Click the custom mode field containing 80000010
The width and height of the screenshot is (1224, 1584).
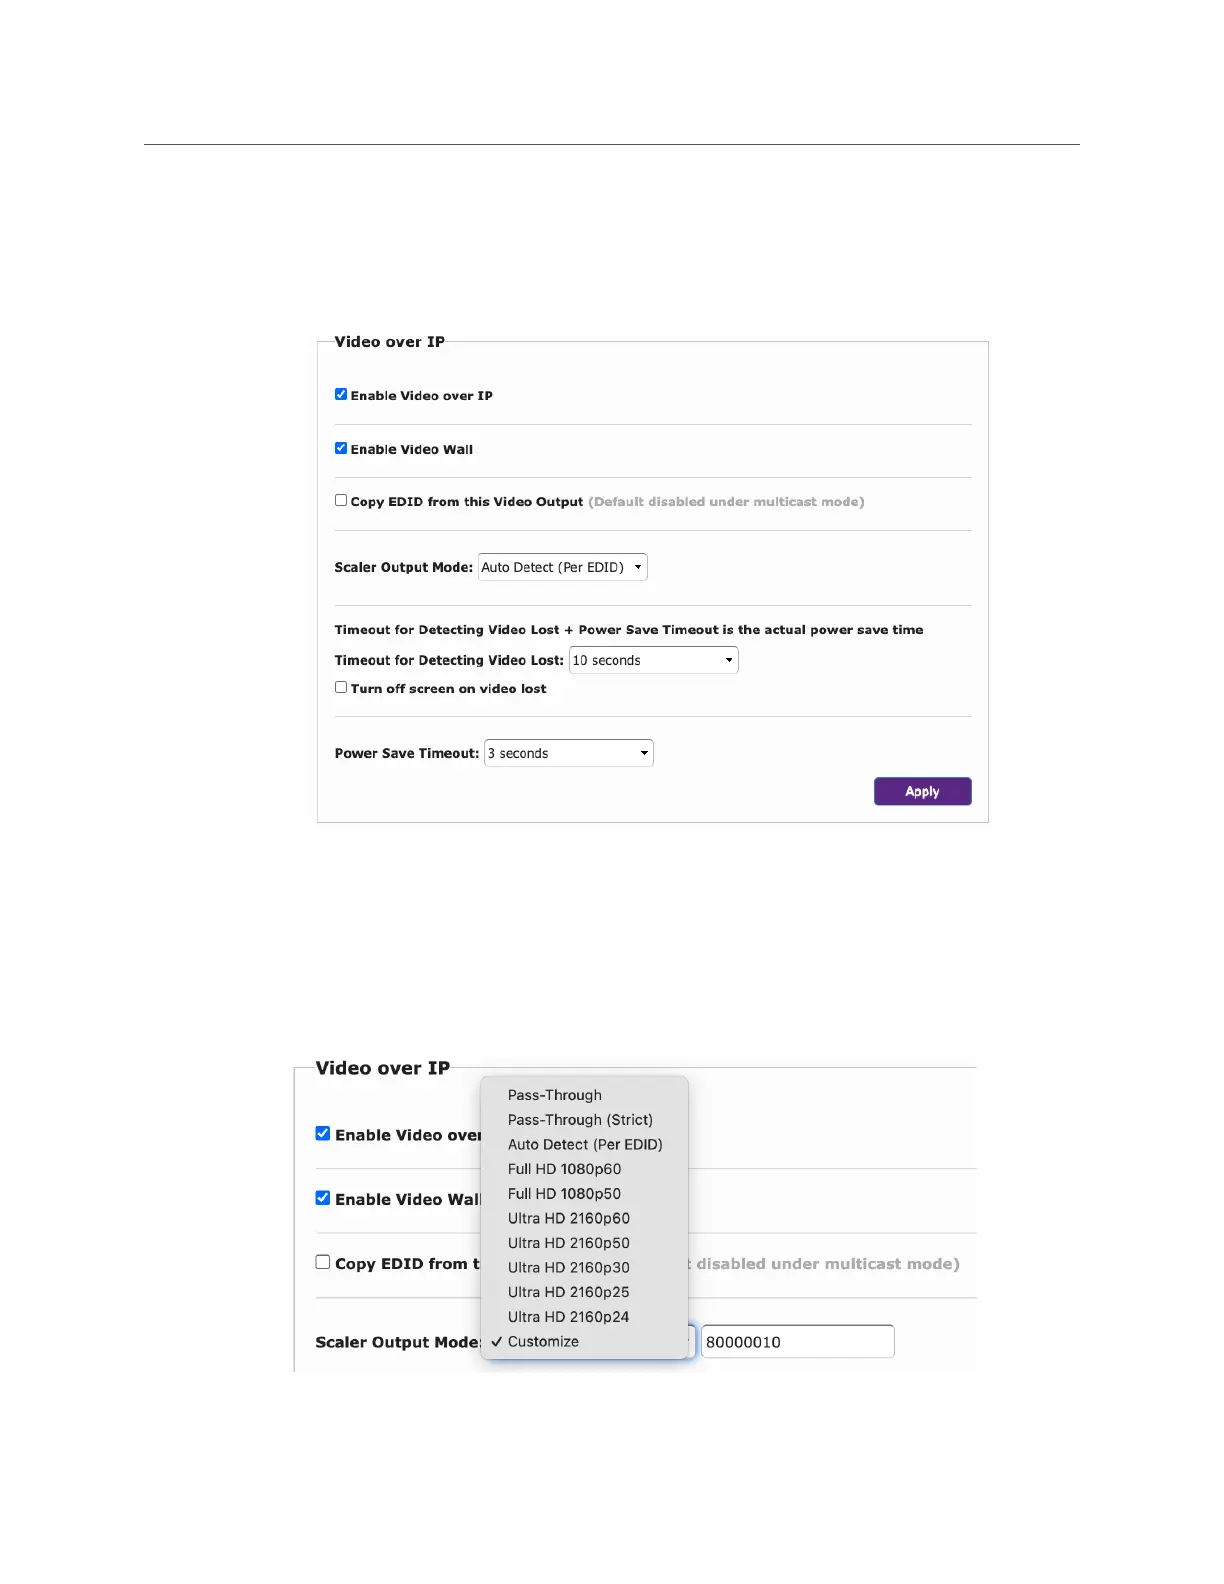pyautogui.click(x=797, y=1342)
